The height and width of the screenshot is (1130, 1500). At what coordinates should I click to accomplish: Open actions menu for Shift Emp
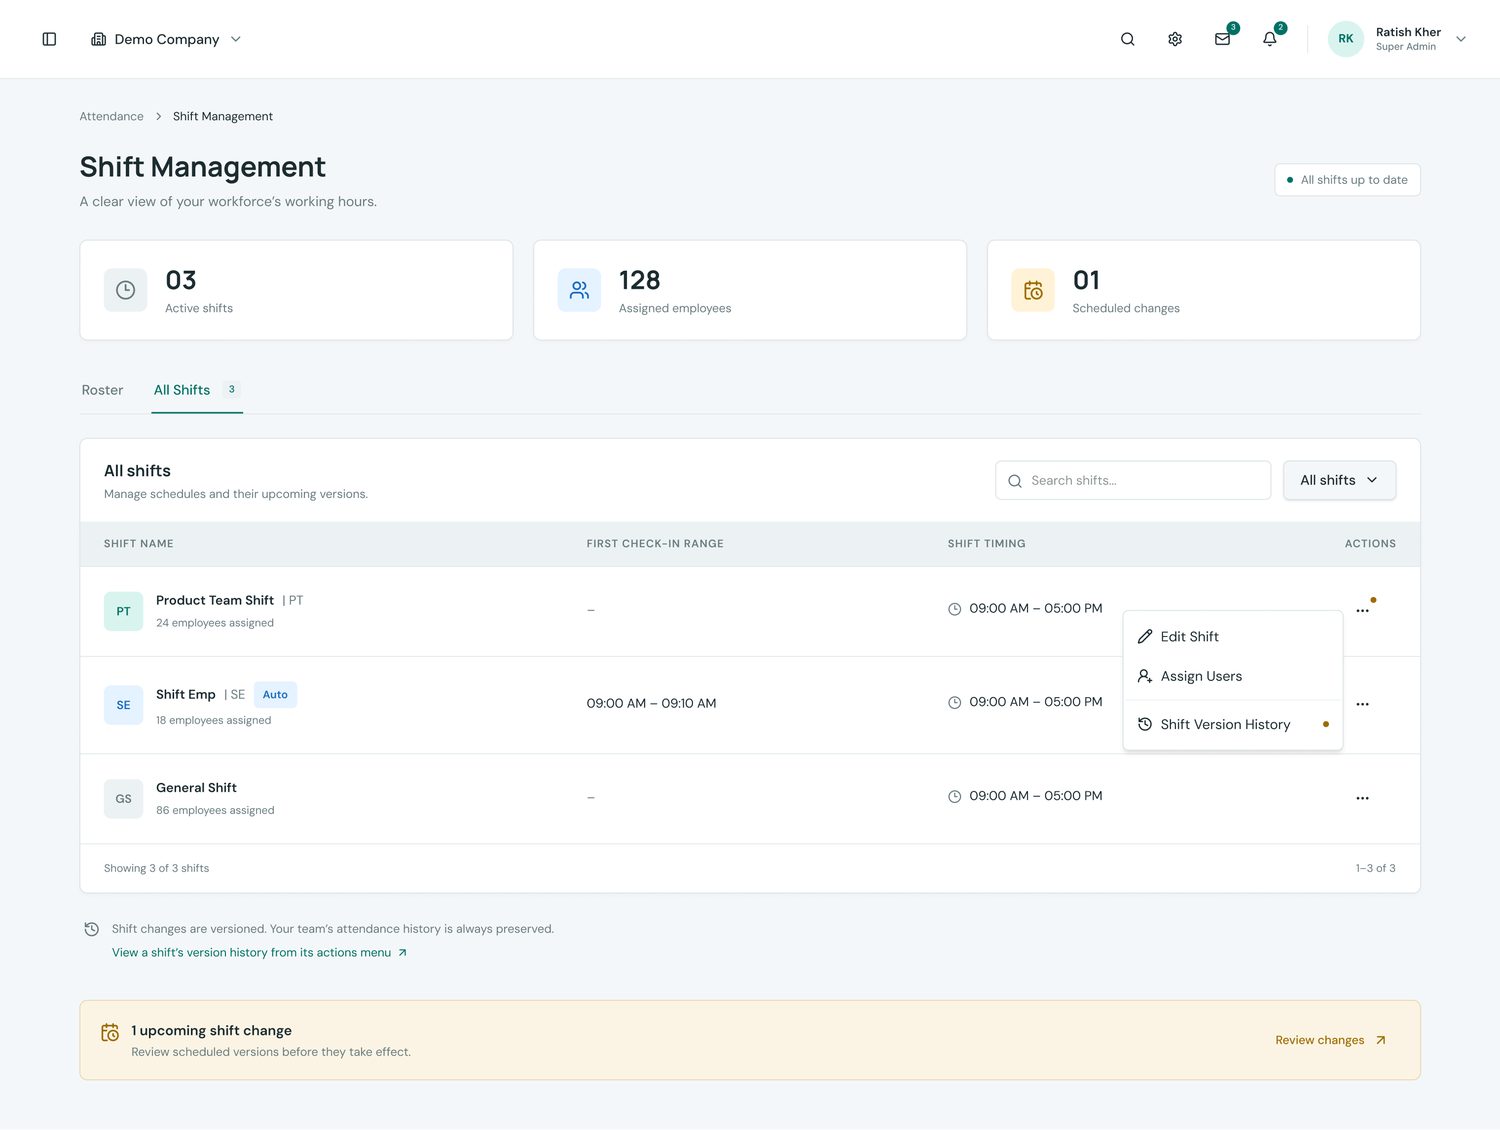point(1362,704)
